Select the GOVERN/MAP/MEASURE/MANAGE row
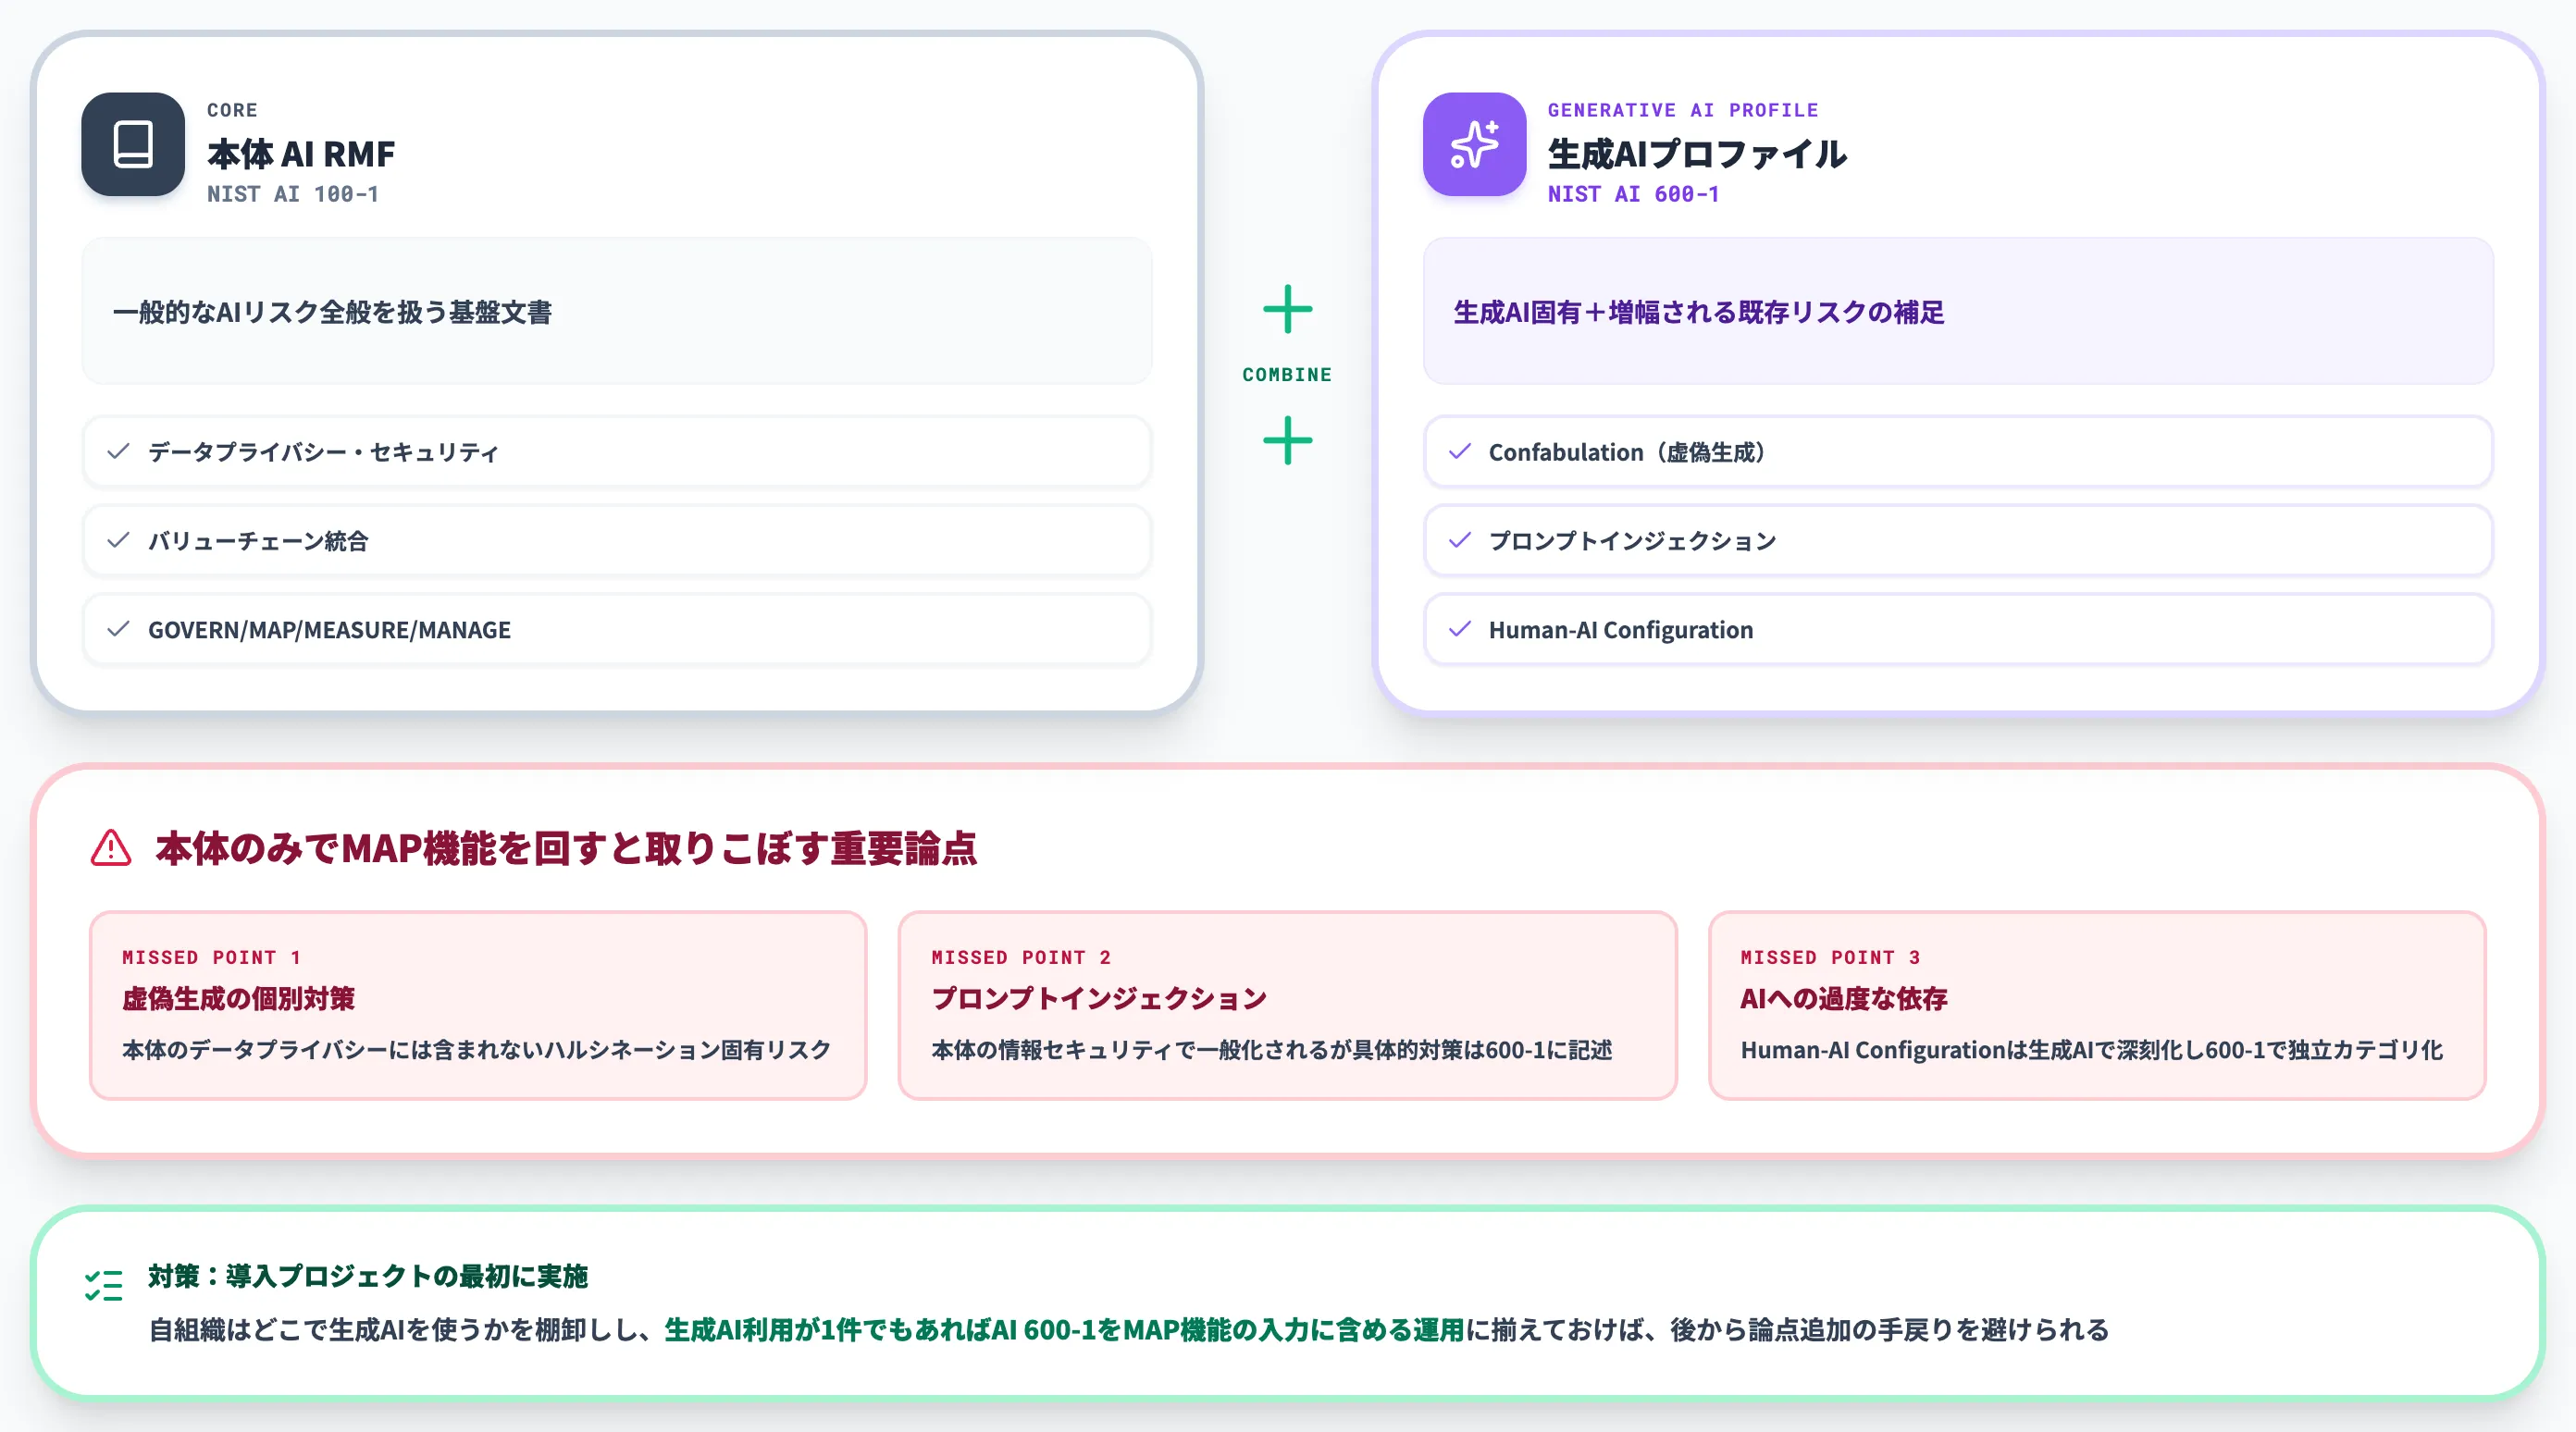The width and height of the screenshot is (2576, 1432). (617, 630)
